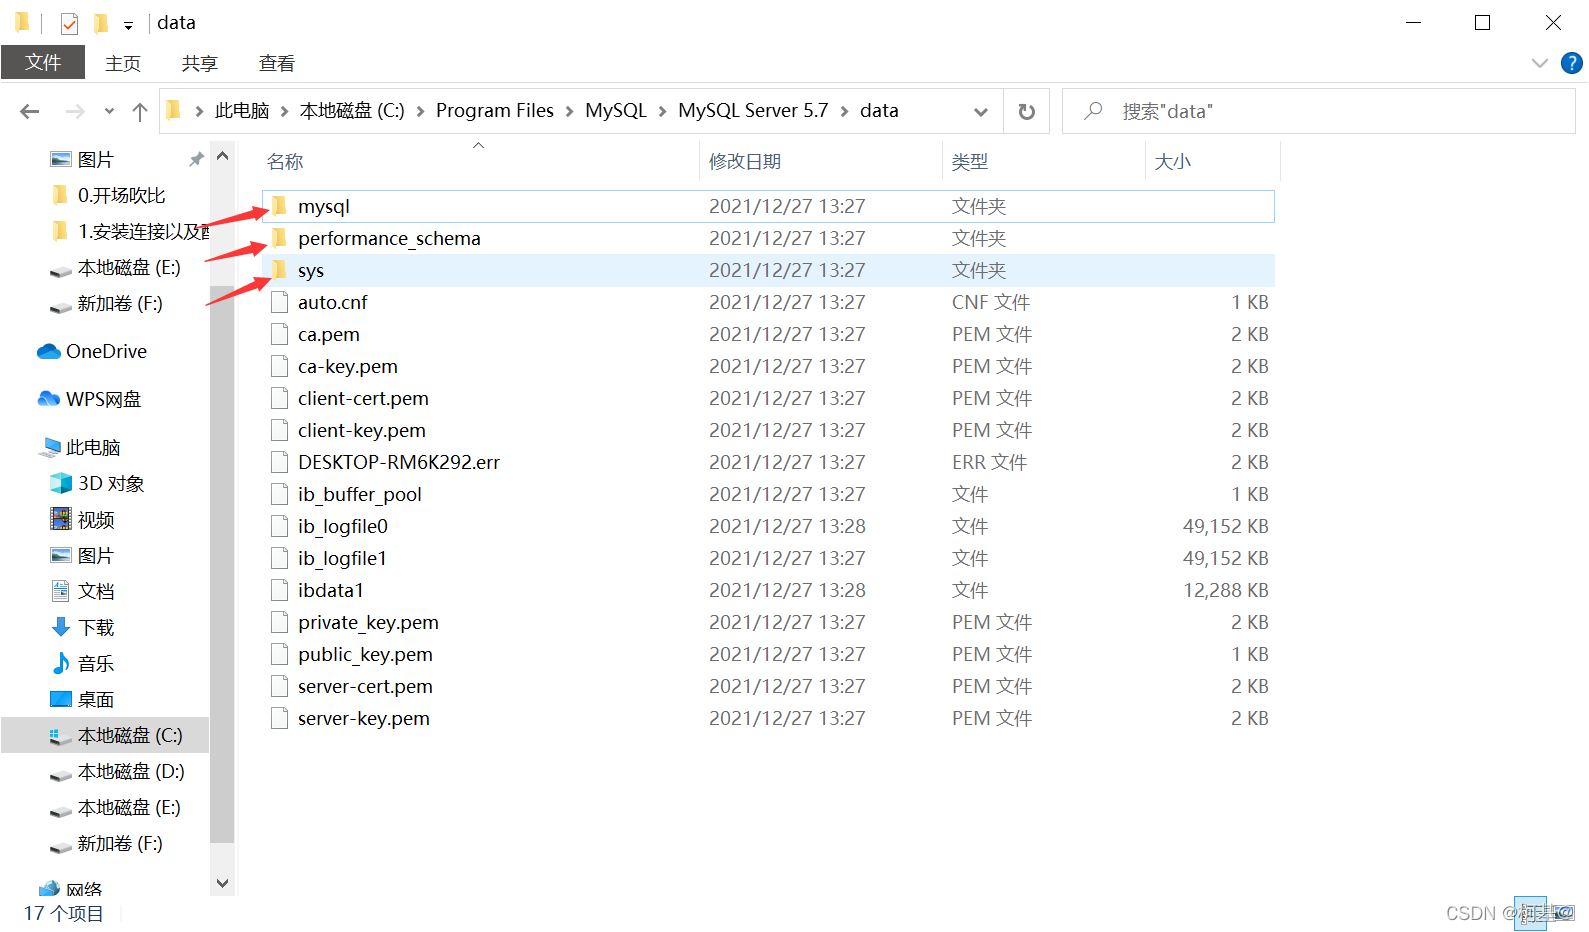Expand breadcrumb arrow after Program Files
Image resolution: width=1589 pixels, height=932 pixels.
(570, 111)
